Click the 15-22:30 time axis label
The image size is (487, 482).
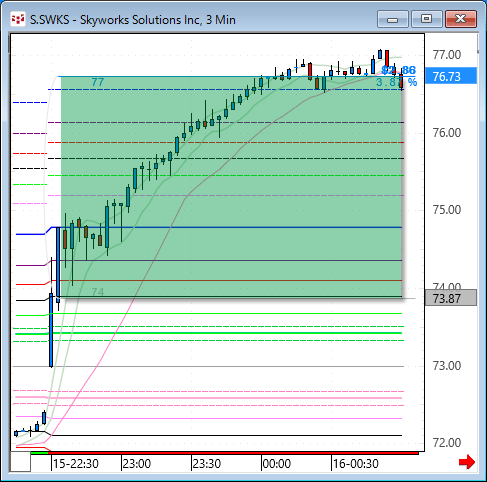(76, 464)
